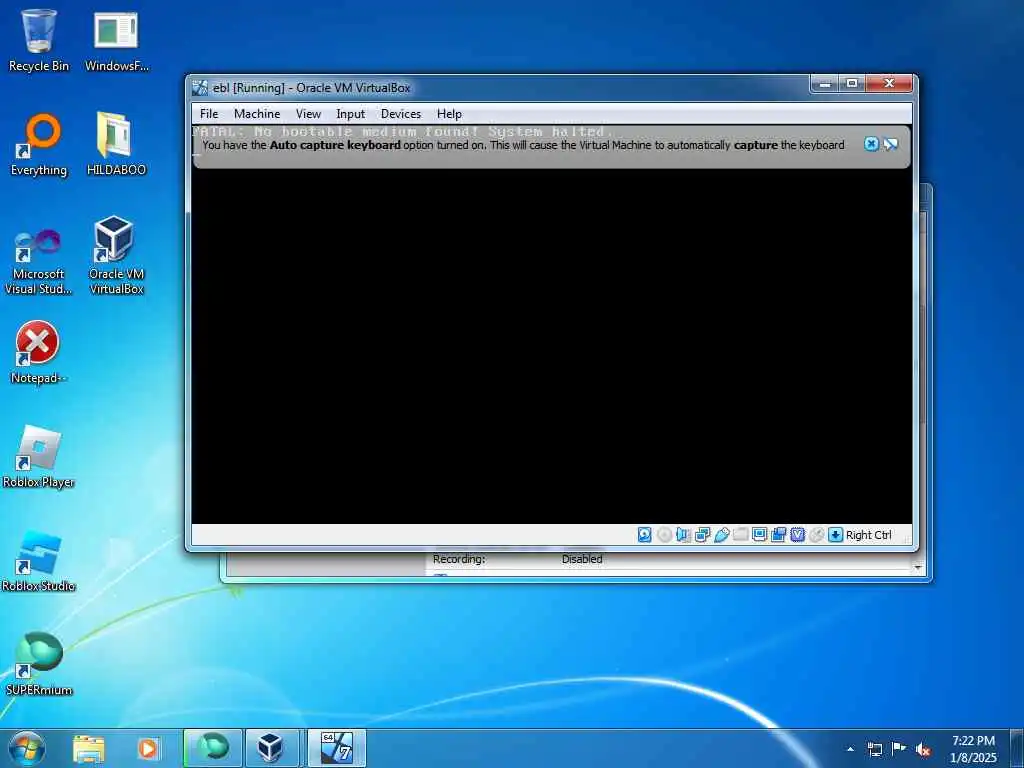Click the Recording label in Manager window
The image size is (1024, 768).
459,559
